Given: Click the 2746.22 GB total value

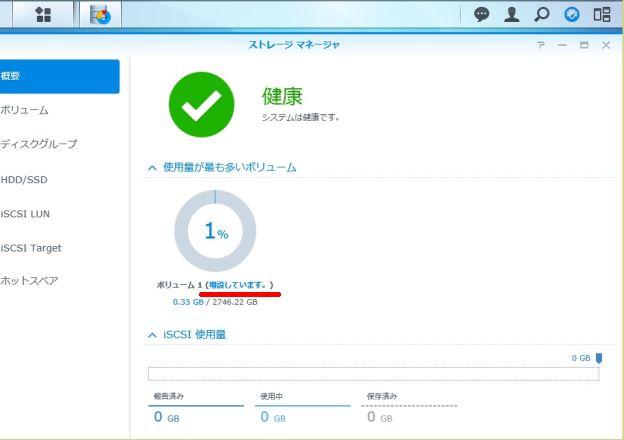Looking at the screenshot, I should click(235, 302).
